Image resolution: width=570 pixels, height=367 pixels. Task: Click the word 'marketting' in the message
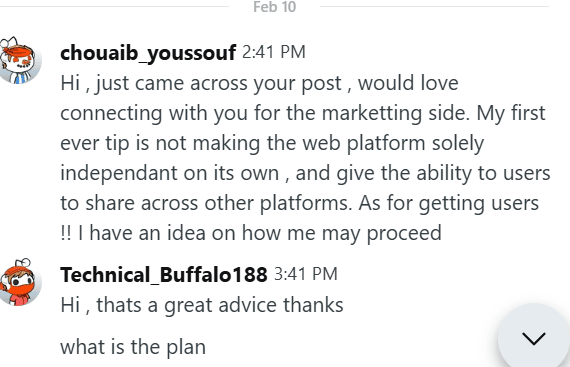(372, 113)
